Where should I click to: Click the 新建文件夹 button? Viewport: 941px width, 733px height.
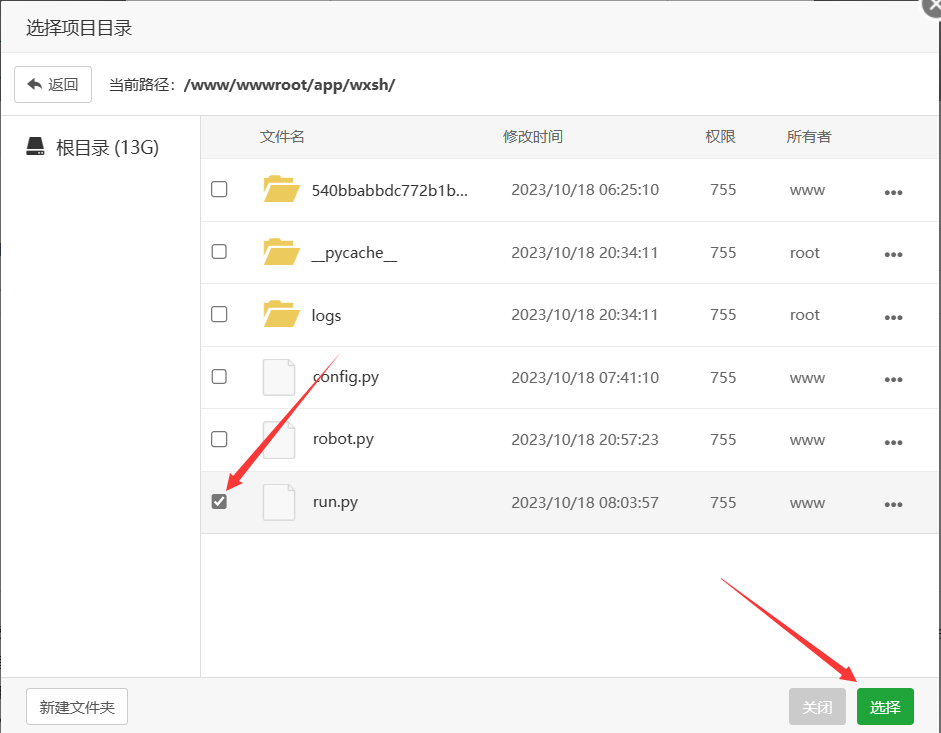[77, 707]
